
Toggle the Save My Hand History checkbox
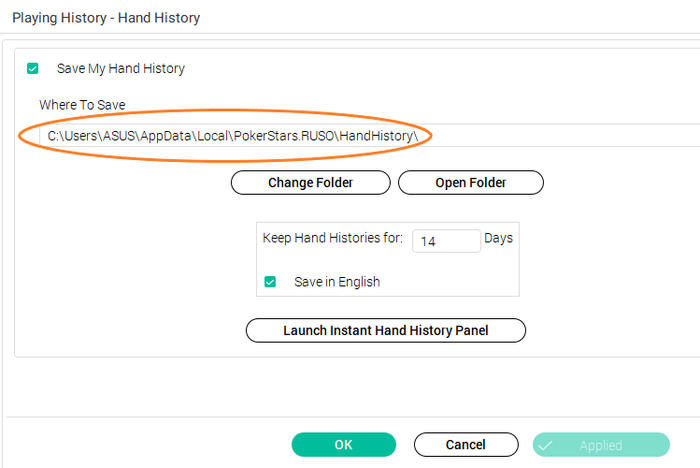33,69
